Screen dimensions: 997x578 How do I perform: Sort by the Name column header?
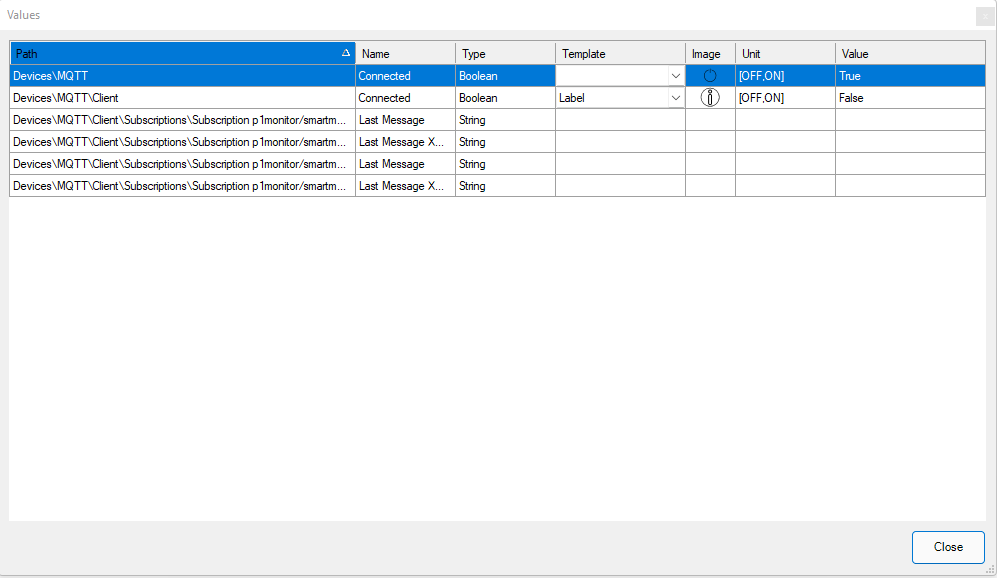(x=405, y=54)
